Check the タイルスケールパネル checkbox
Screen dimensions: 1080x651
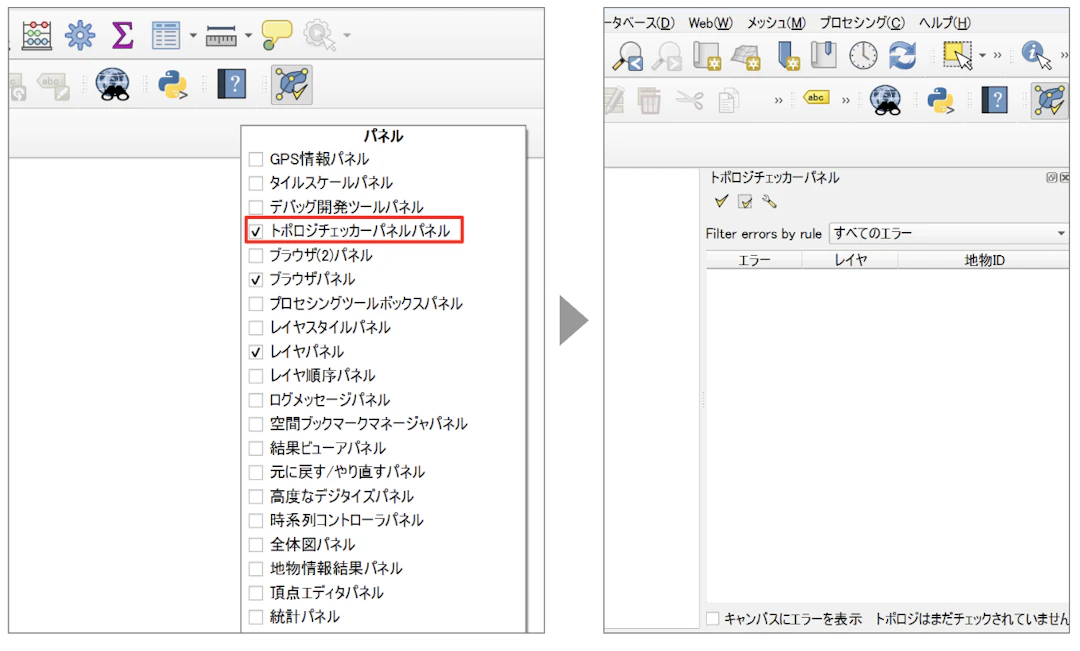tap(256, 183)
